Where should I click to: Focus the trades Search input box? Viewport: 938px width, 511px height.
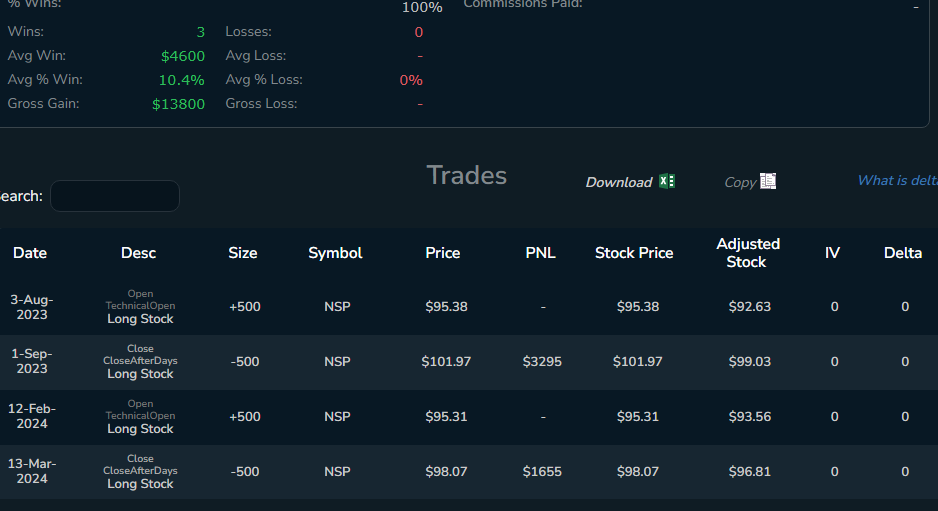(115, 196)
